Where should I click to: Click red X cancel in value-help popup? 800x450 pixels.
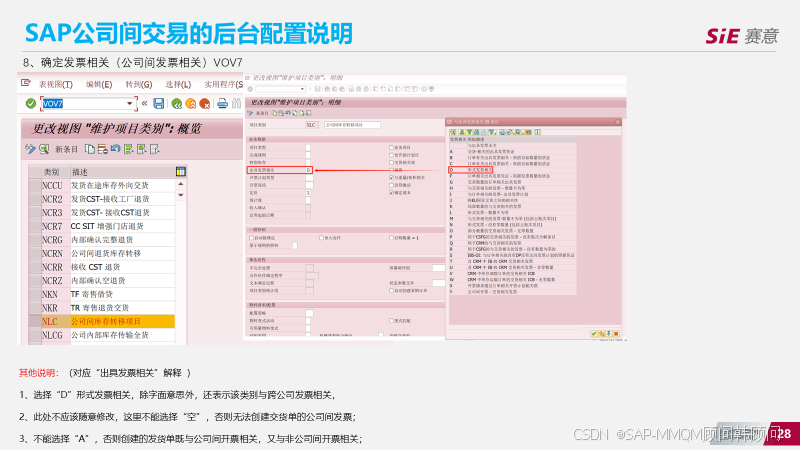click(616, 334)
